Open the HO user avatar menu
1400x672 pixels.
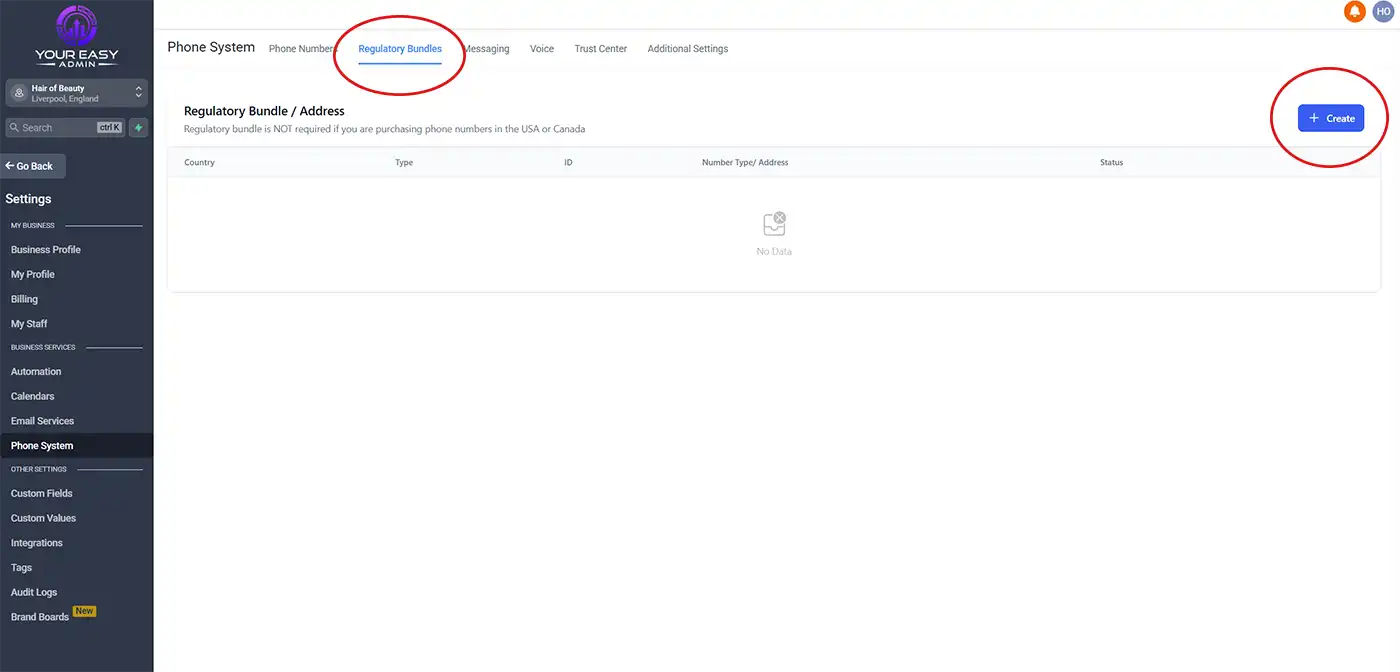[1384, 11]
